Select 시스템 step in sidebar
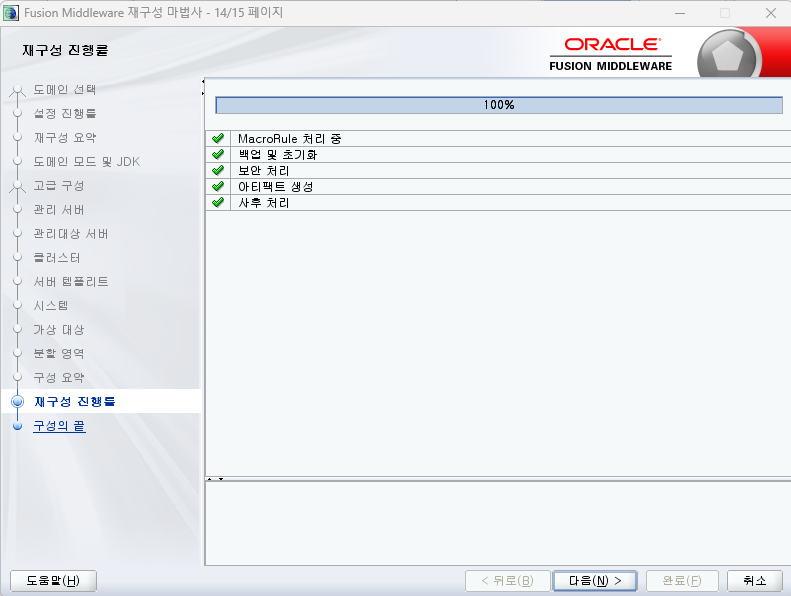The width and height of the screenshot is (791, 596). [x=50, y=306]
